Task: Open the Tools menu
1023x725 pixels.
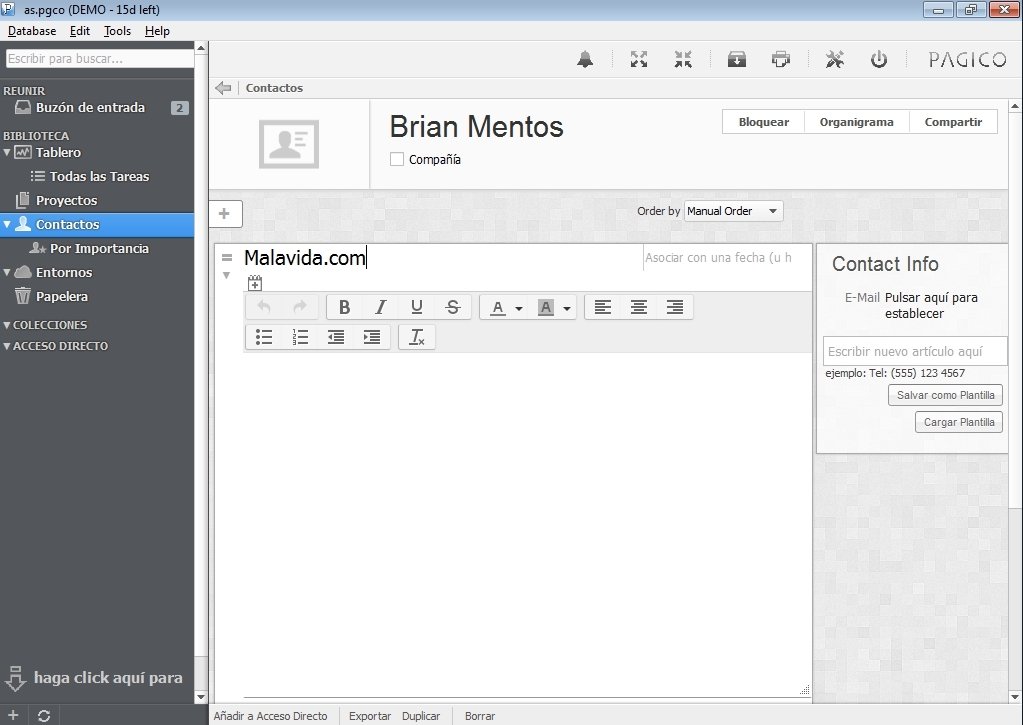Action: (117, 31)
